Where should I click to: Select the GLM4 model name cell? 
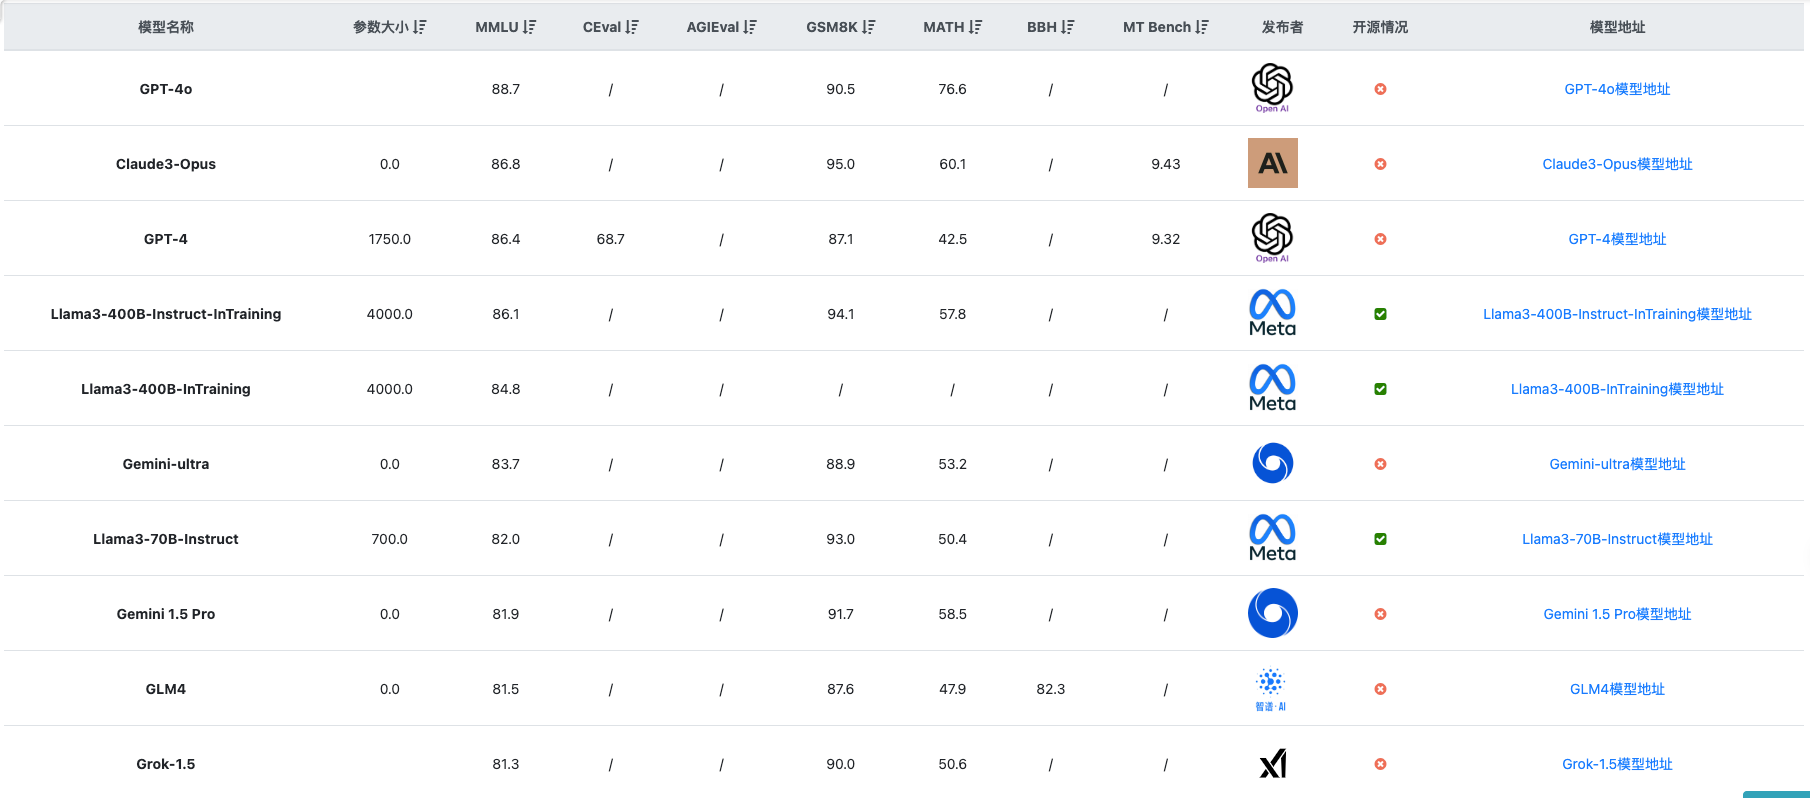pyautogui.click(x=166, y=689)
